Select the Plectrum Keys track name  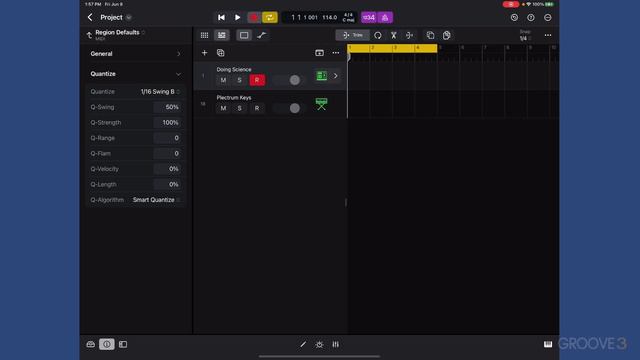[234, 98]
